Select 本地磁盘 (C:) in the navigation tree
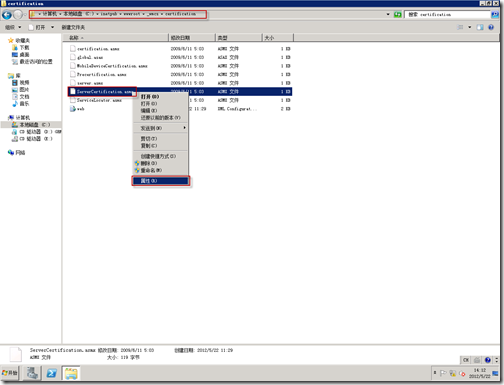 pos(31,125)
